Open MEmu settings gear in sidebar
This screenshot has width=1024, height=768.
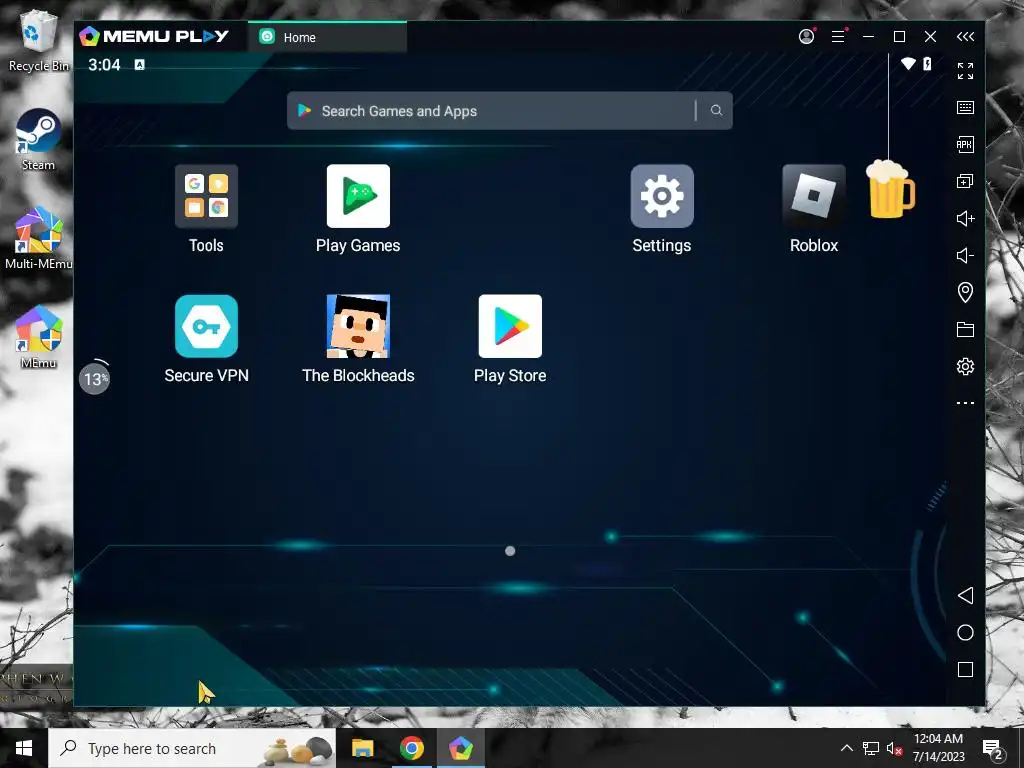tap(965, 366)
